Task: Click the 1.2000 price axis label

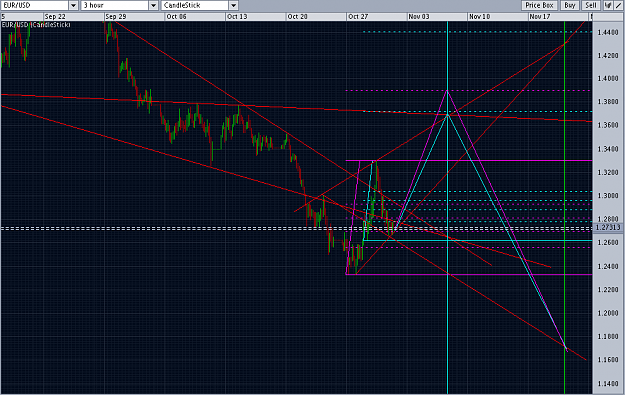Action: (x=608, y=313)
